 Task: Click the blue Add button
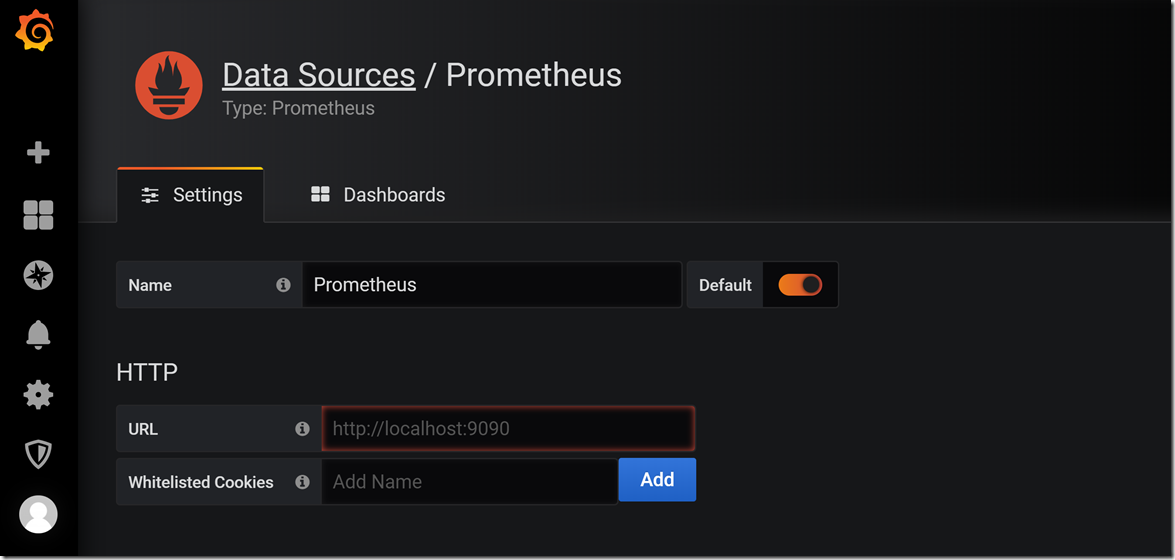pos(657,480)
